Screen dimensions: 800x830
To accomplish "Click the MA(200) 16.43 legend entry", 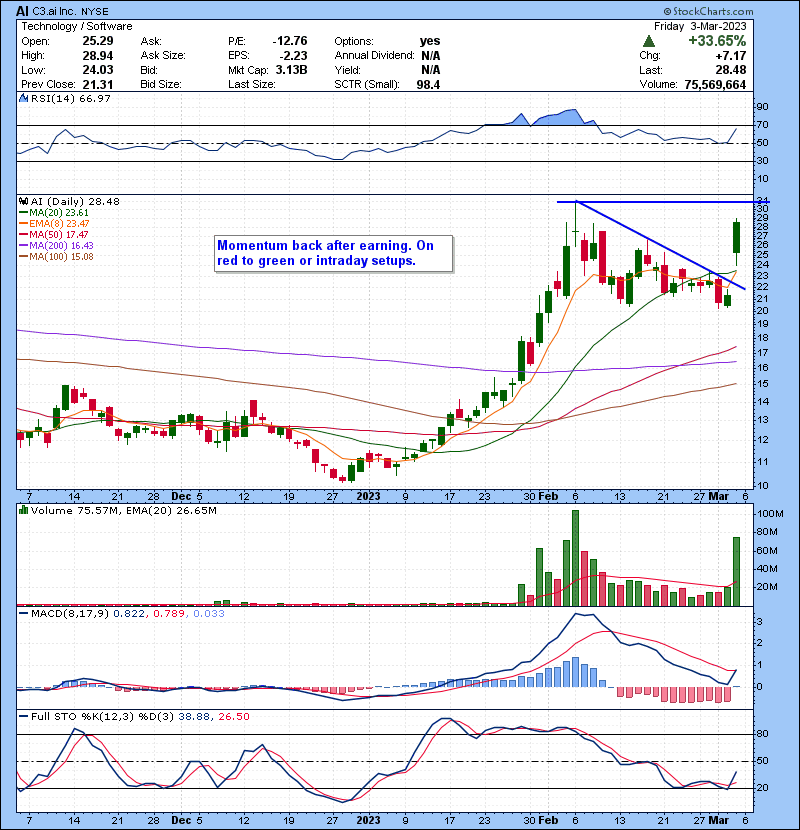I will click(56, 246).
